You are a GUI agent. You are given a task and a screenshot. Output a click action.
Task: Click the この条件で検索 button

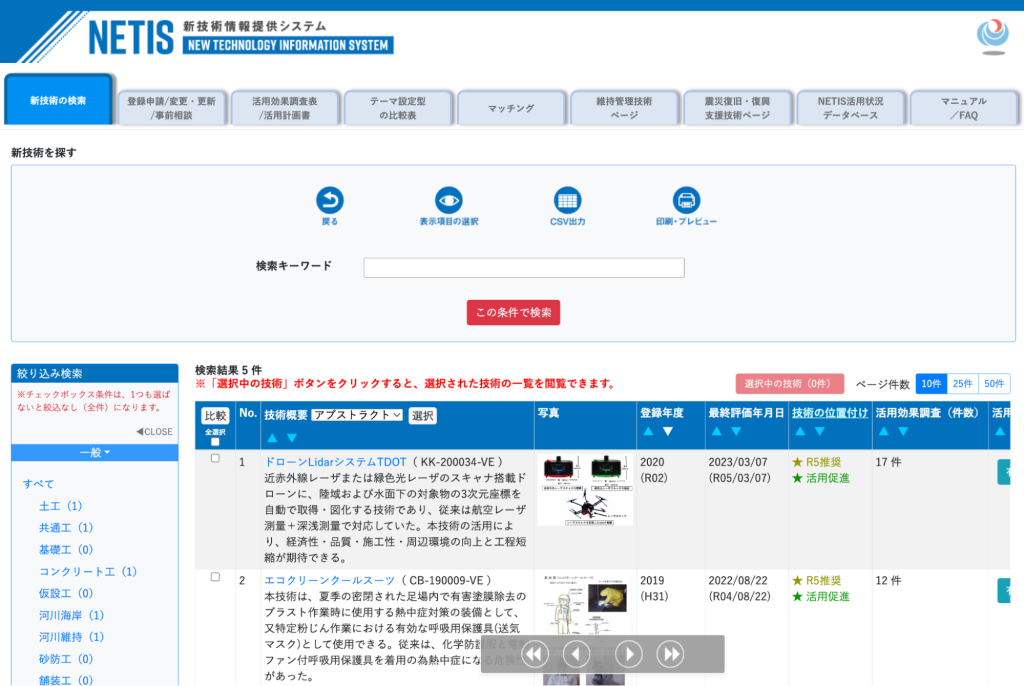(x=513, y=312)
